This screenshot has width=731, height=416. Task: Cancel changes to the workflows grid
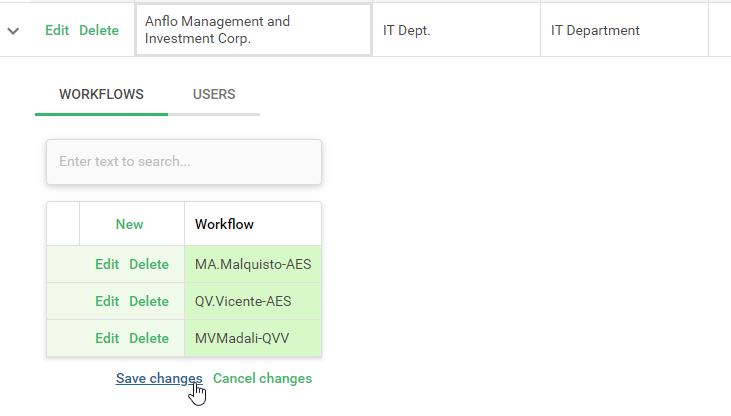[263, 379]
